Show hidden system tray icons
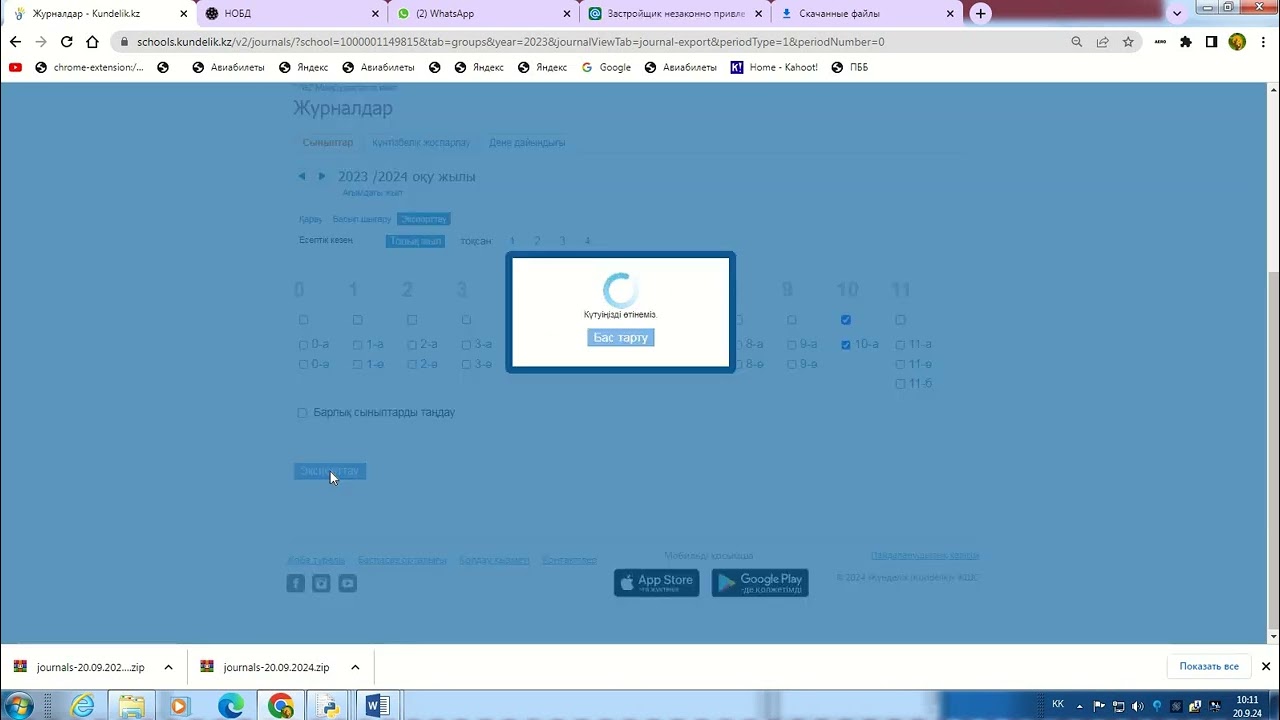Screen dimensions: 1280x720 (x=1080, y=706)
